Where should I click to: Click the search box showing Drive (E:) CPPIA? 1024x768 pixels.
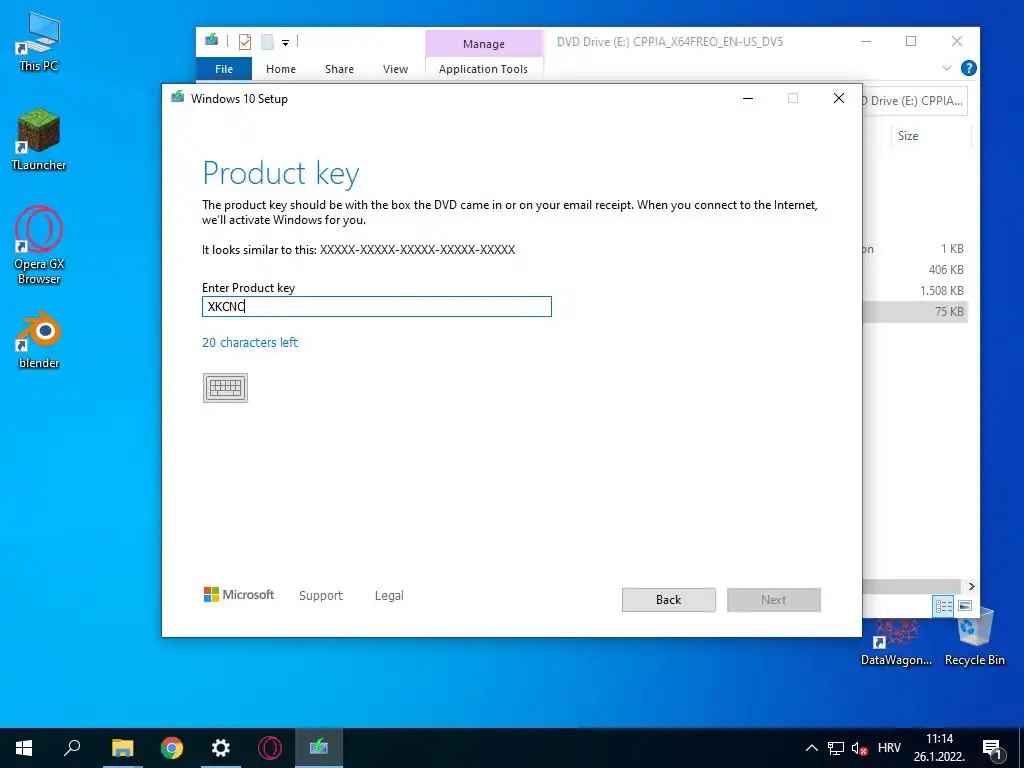pyautogui.click(x=915, y=101)
